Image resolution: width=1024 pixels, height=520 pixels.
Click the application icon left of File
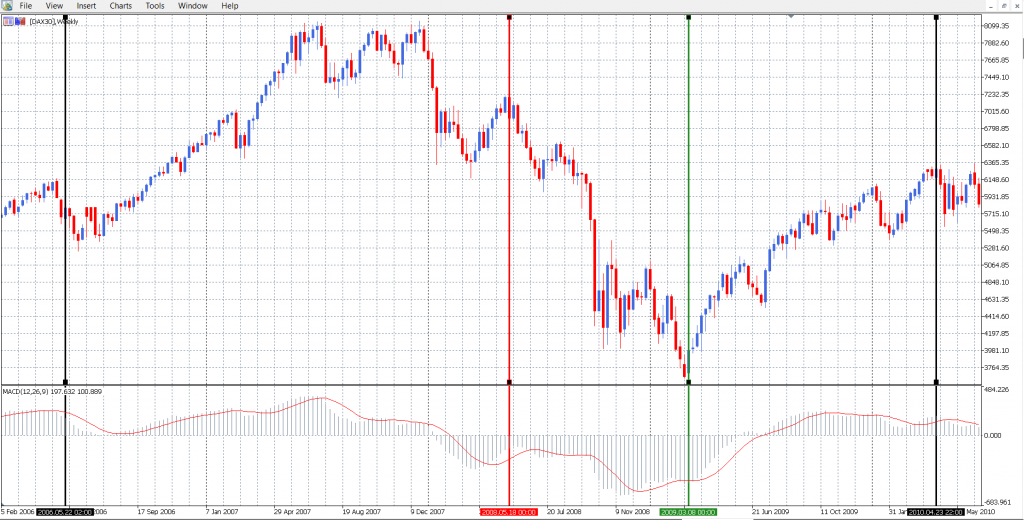point(7,6)
